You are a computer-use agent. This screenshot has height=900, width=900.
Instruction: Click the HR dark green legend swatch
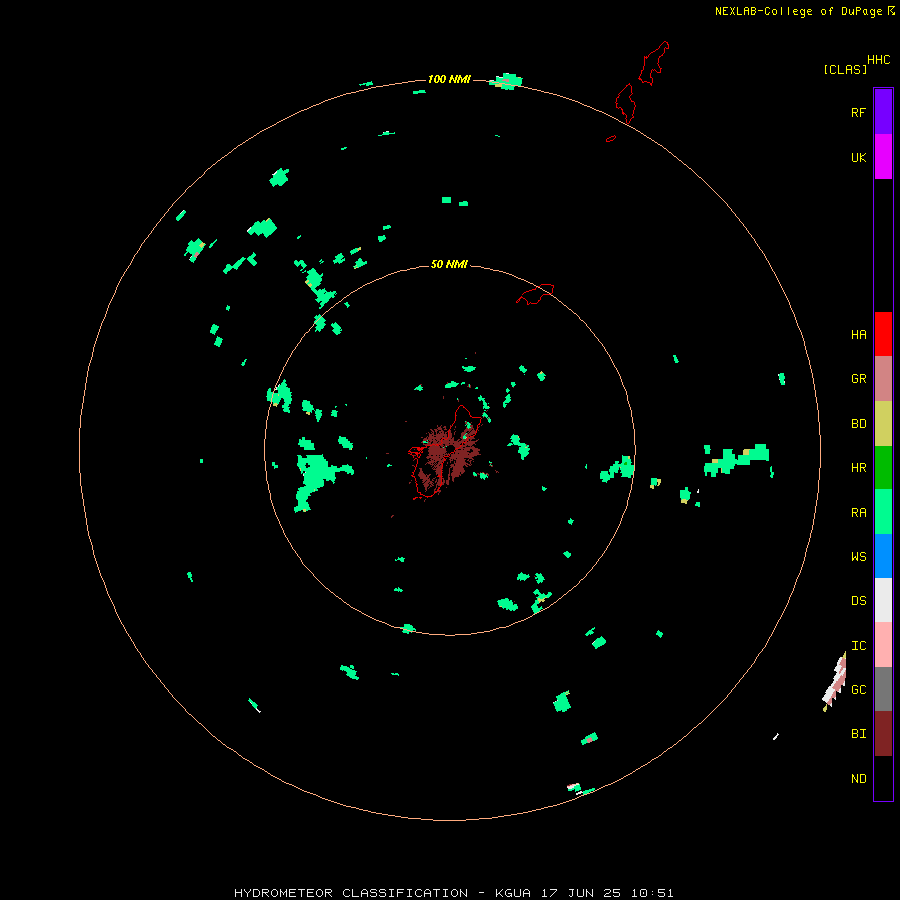tap(883, 468)
